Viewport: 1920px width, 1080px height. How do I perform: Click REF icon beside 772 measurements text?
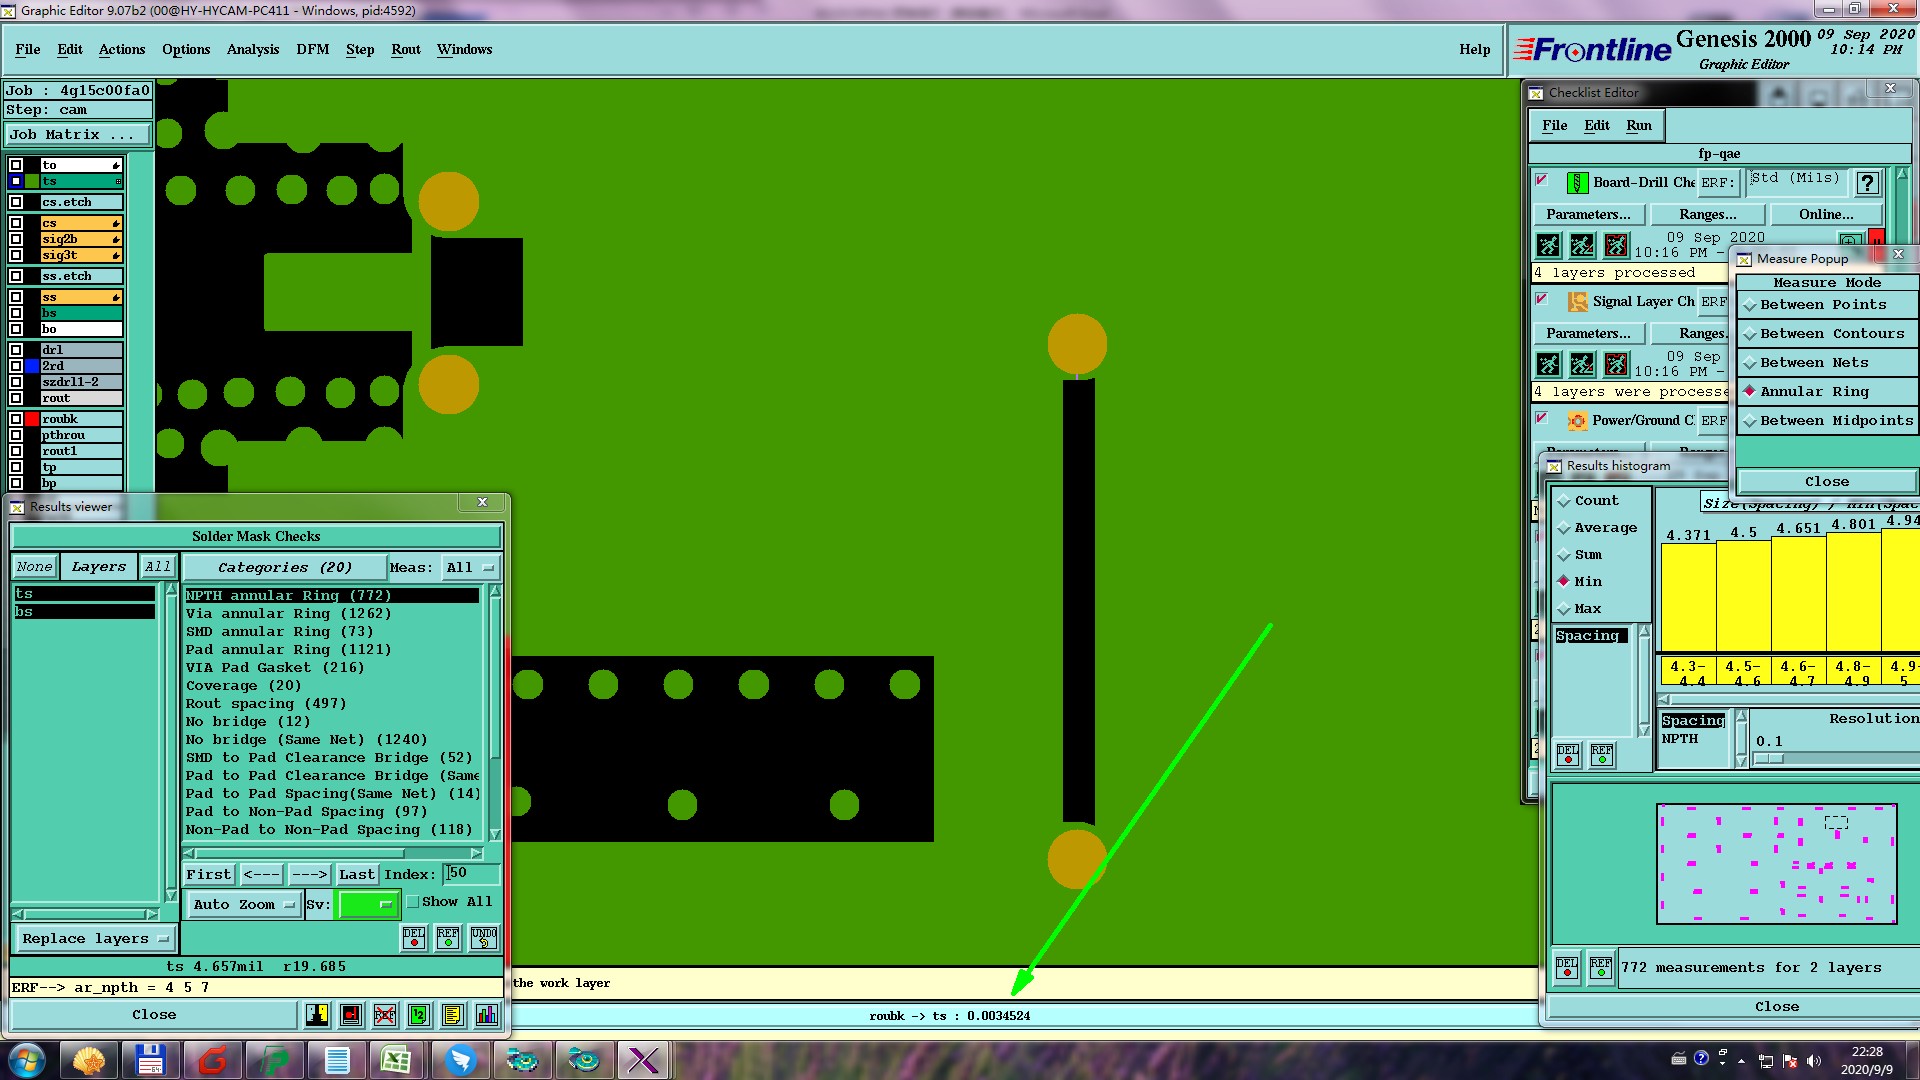coord(1601,968)
